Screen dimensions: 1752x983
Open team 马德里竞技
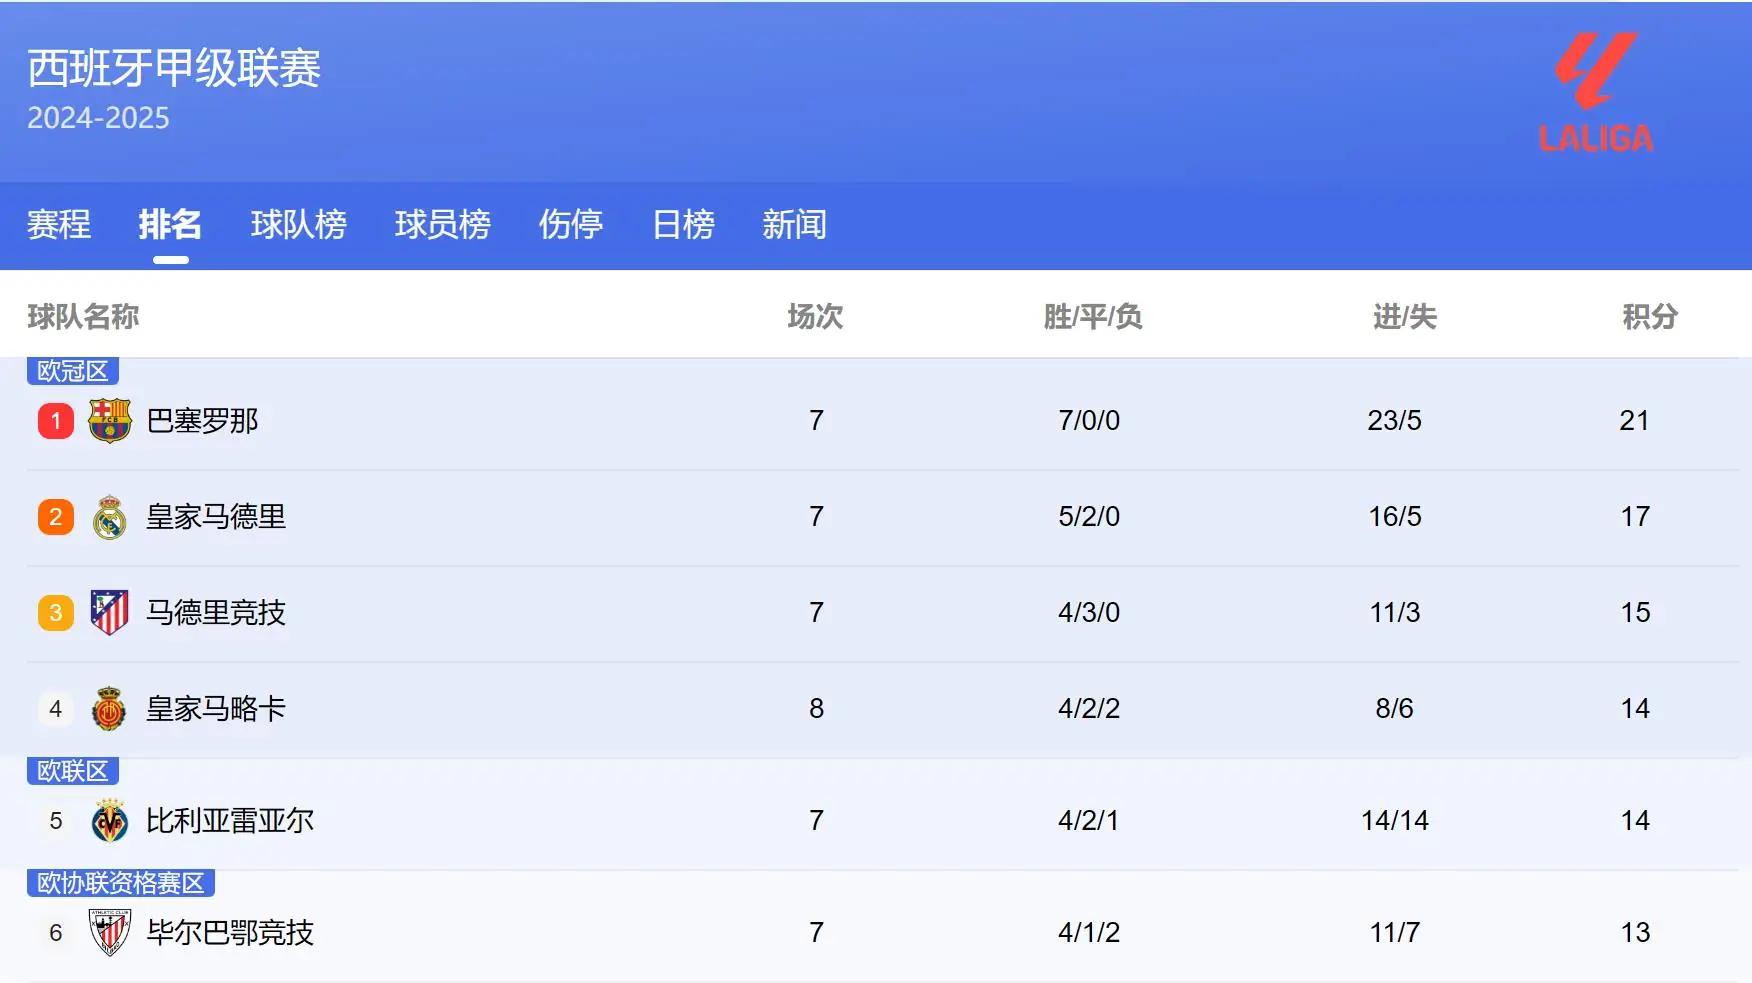pyautogui.click(x=216, y=613)
